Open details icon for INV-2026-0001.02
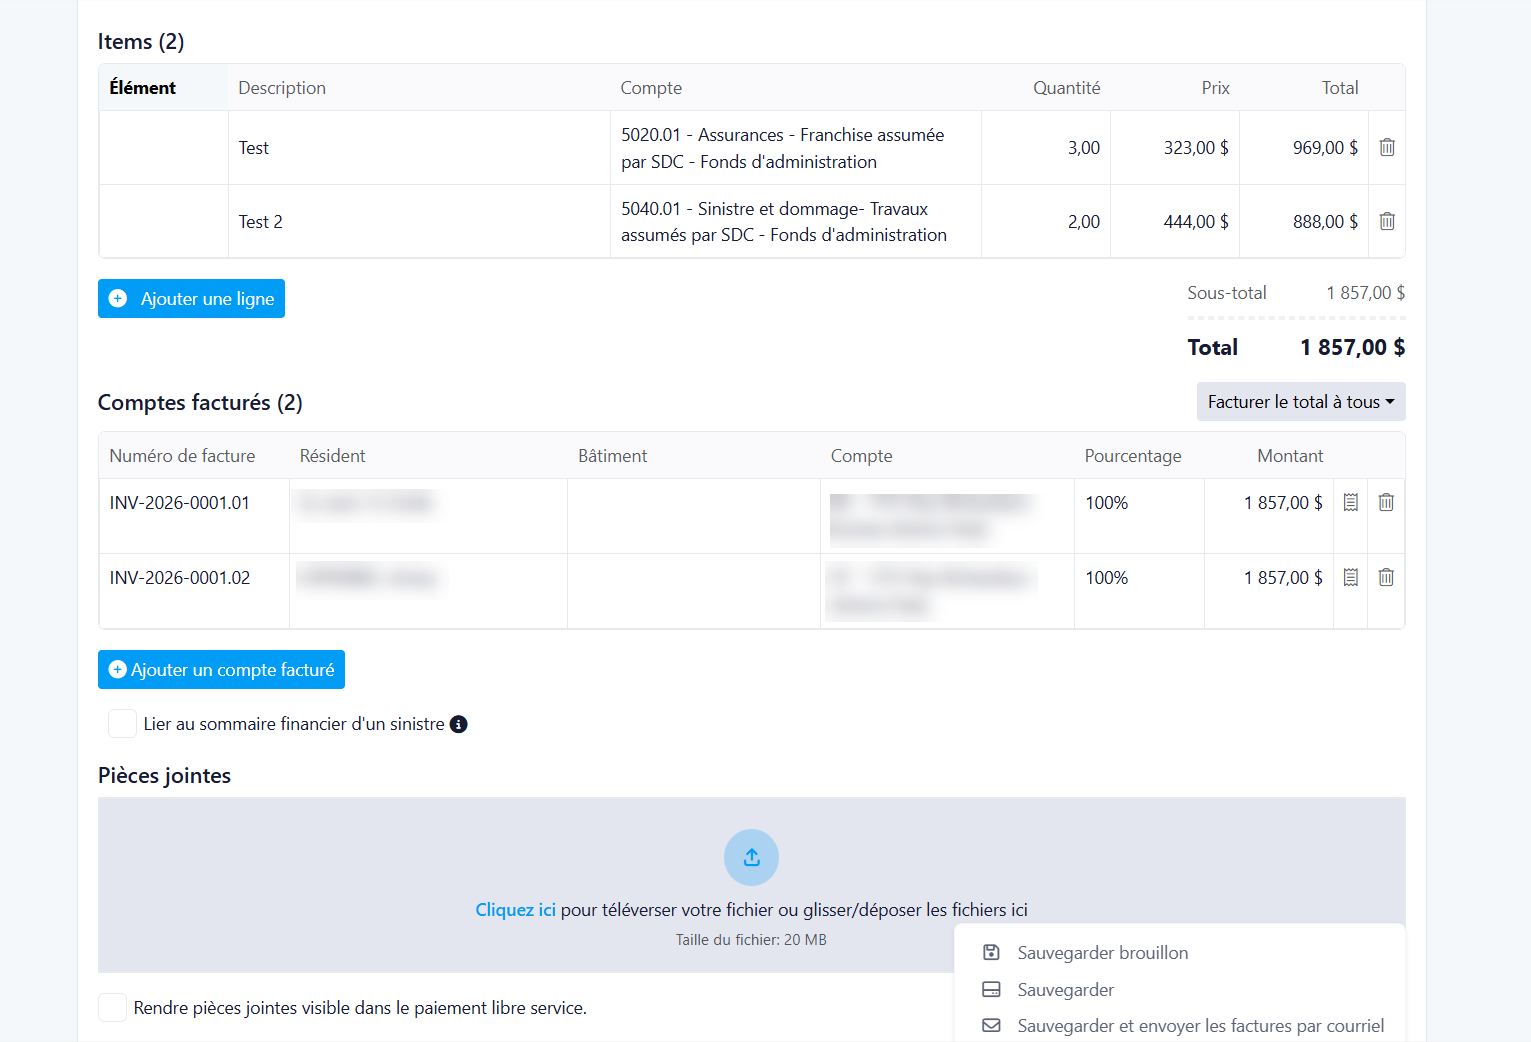 1350,577
